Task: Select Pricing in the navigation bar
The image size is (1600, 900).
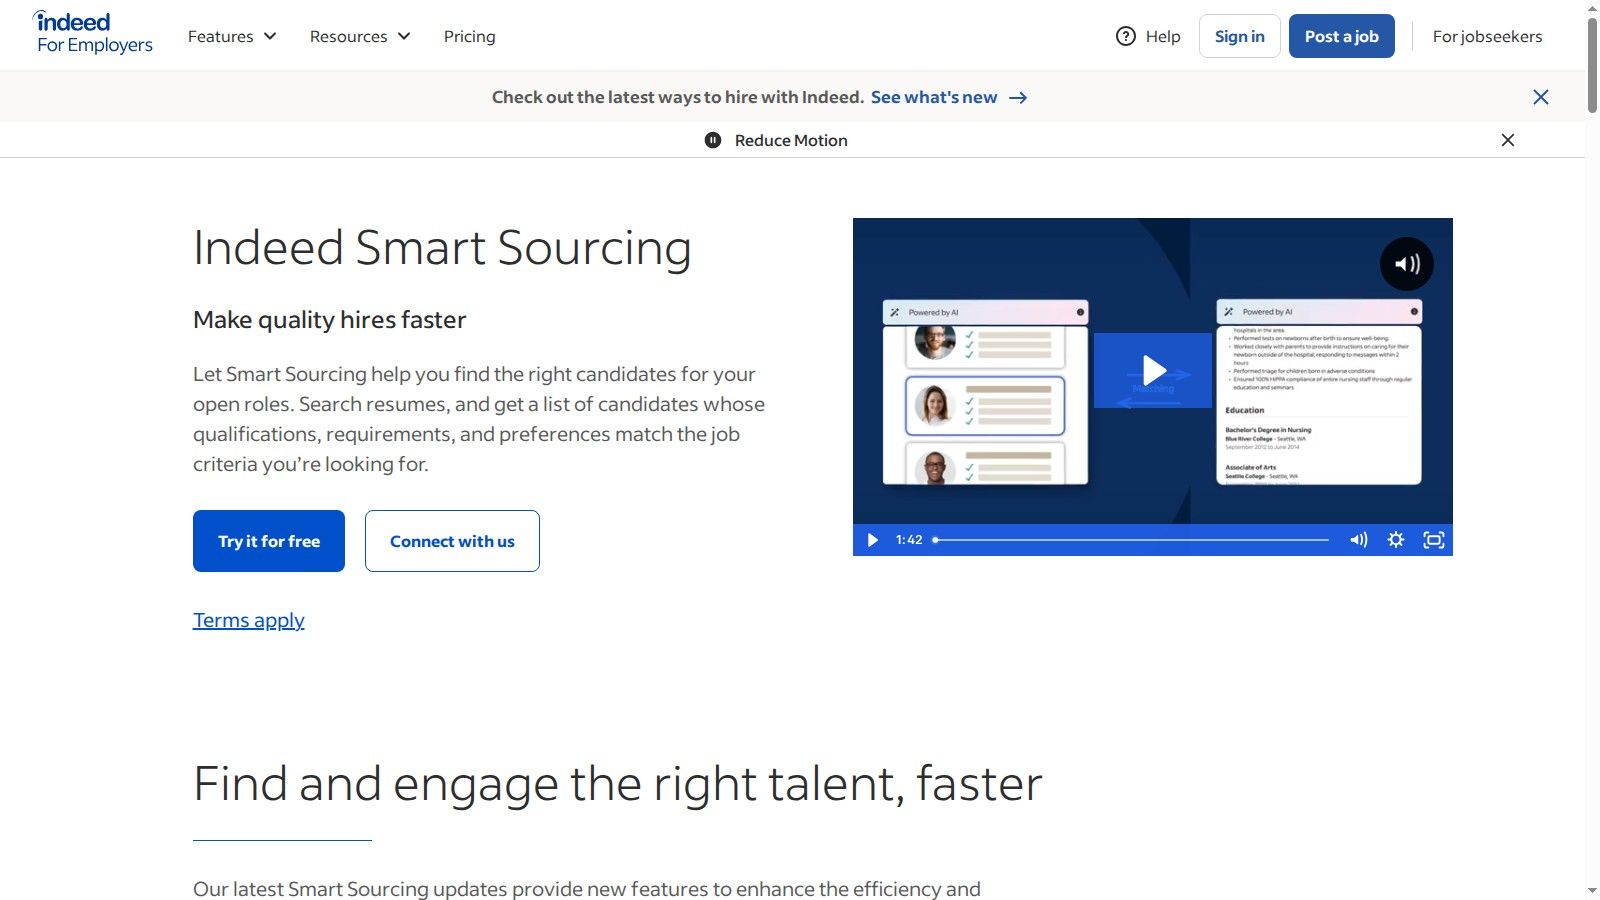Action: [x=469, y=36]
